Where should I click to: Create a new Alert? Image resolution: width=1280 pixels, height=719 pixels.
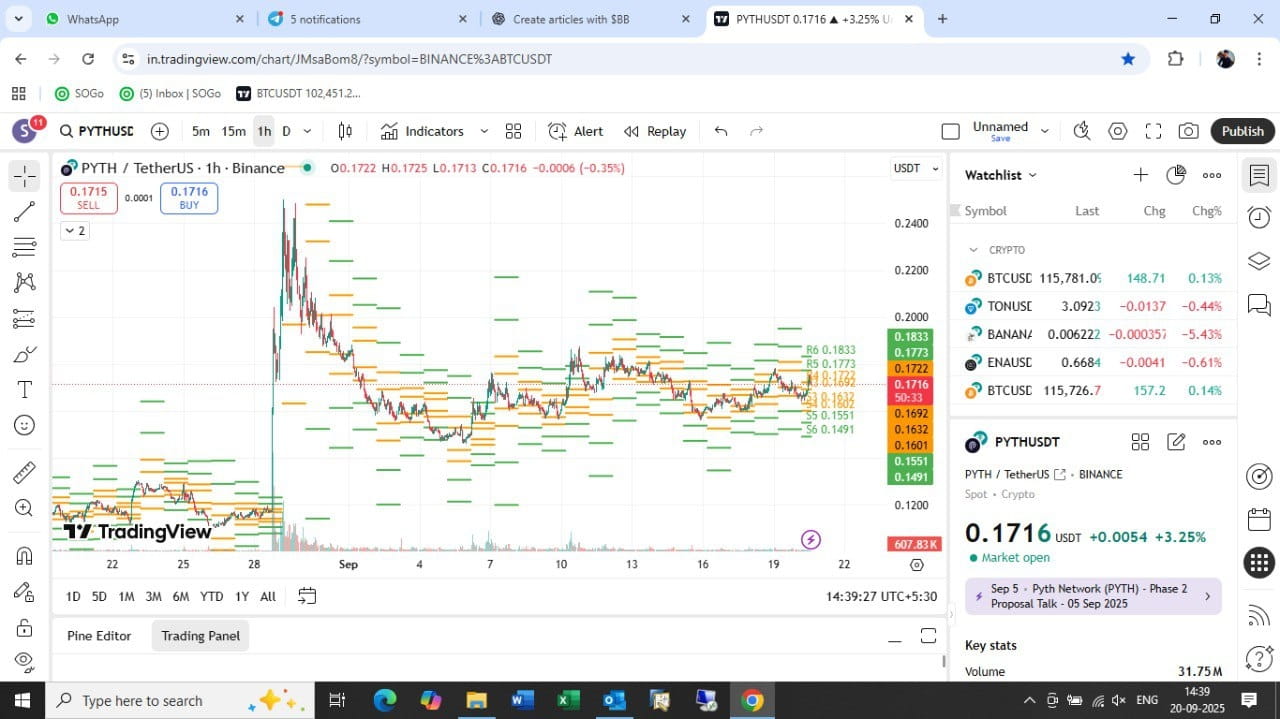[x=576, y=131]
